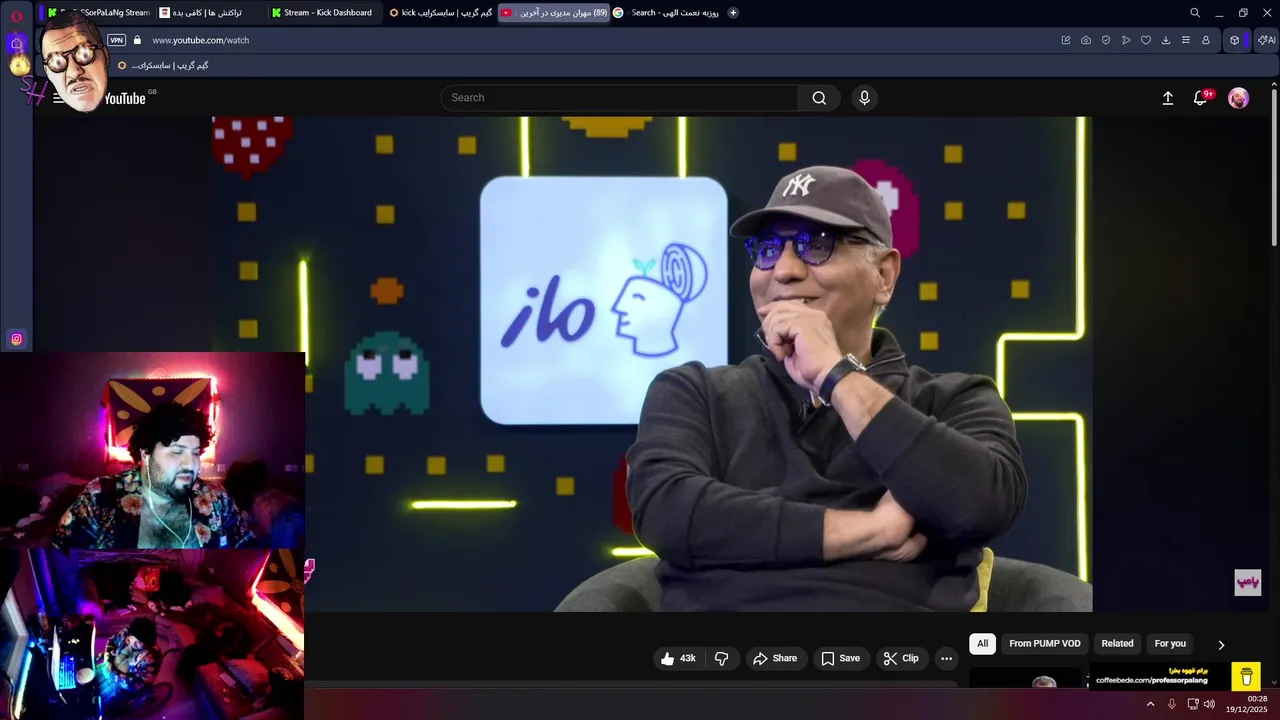The height and width of the screenshot is (720, 1280).
Task: Open the coffeebede.com/professorpalang banner
Action: [1159, 676]
